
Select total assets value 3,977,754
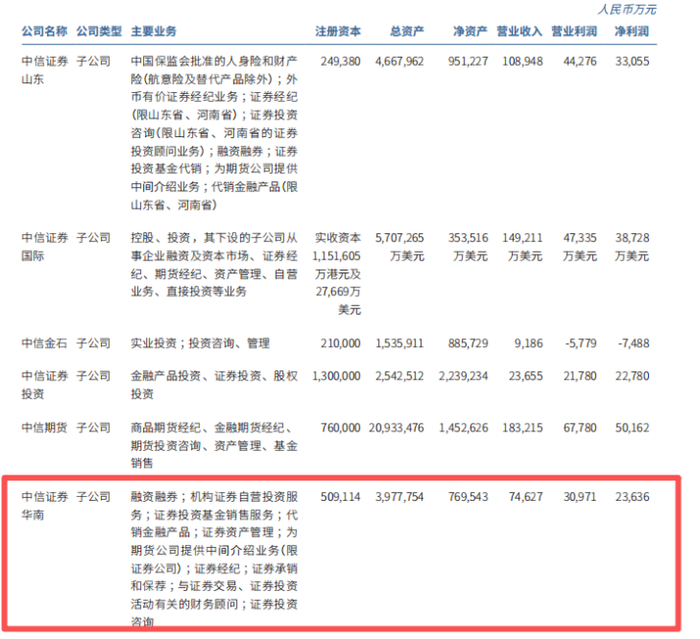click(x=399, y=497)
